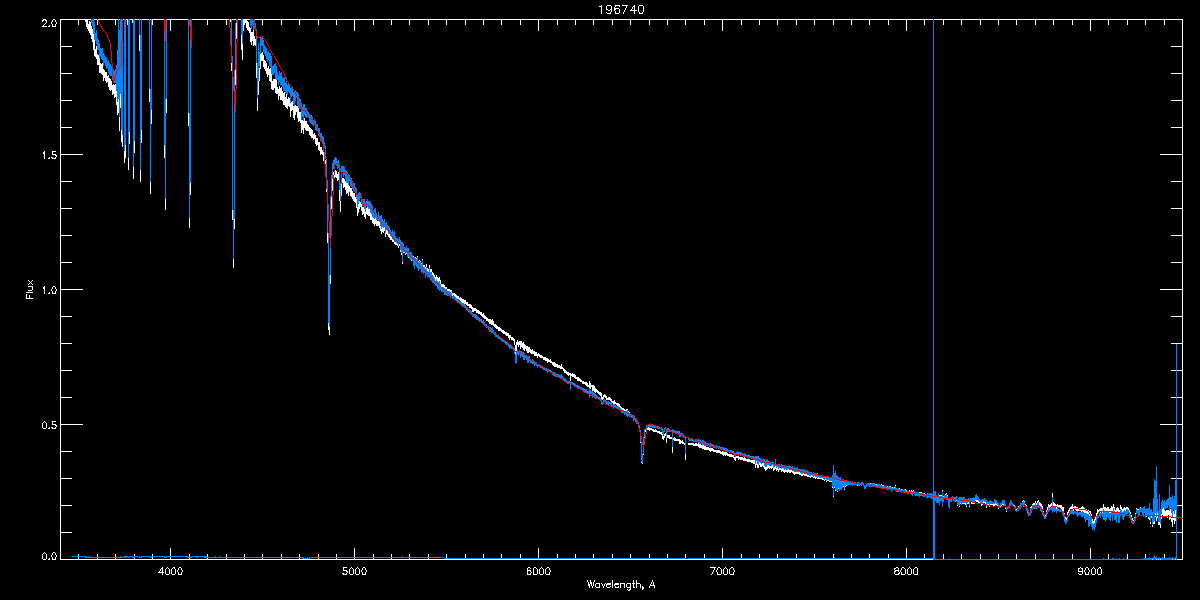Viewport: 1200px width, 600px height.
Task: Click the 1.0 flux tick label
Action: click(48, 290)
